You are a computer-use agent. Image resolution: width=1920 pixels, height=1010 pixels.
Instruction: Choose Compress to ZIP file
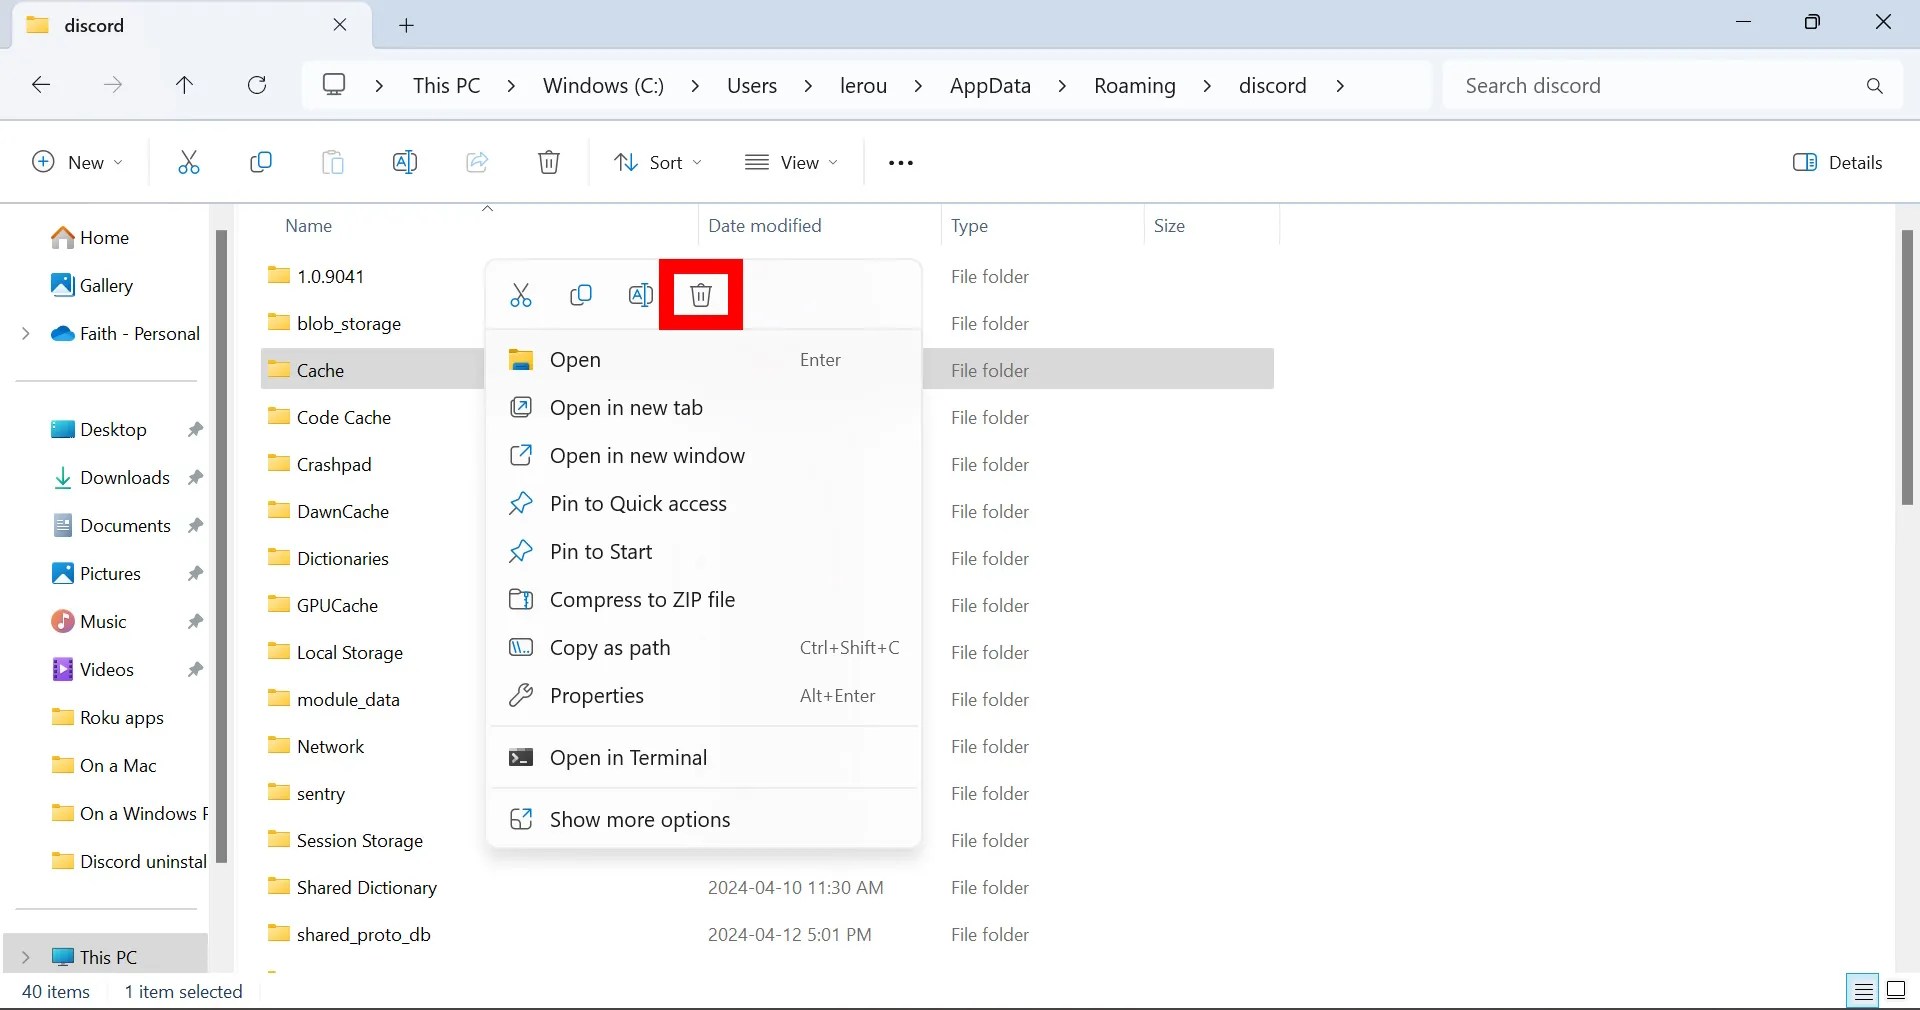click(x=643, y=600)
